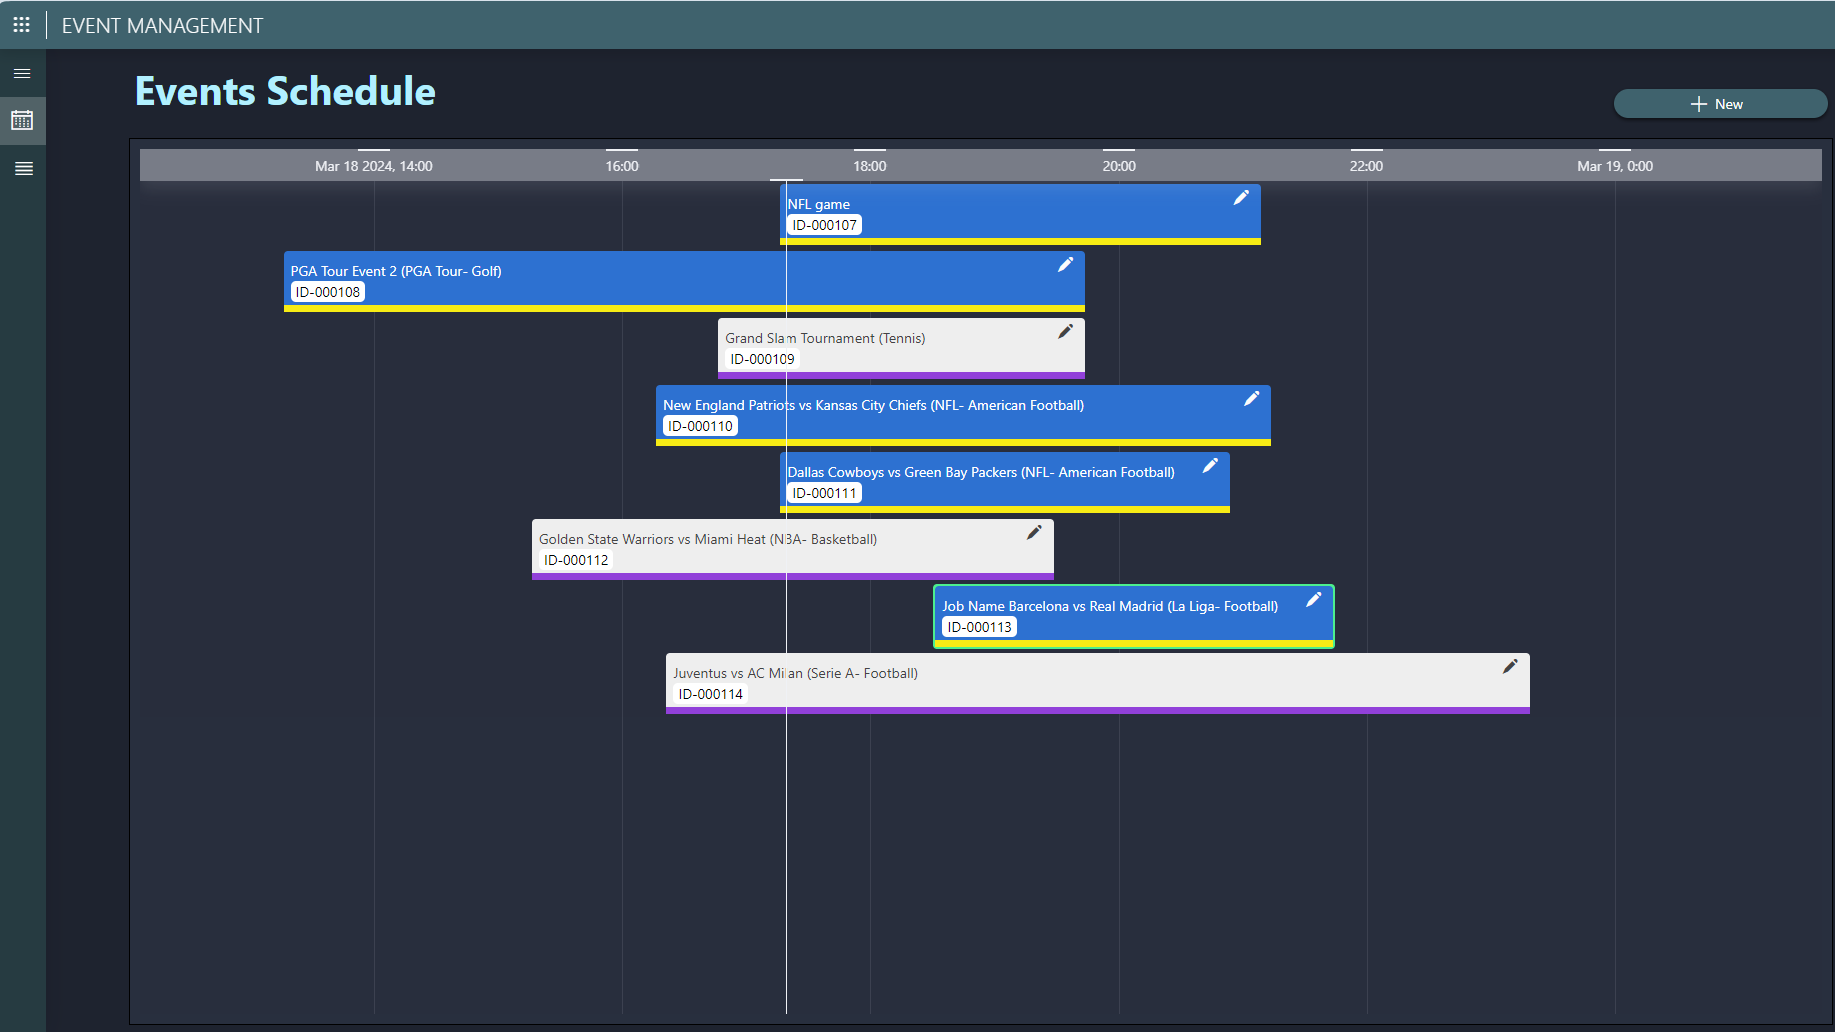Screen dimensions: 1835x1032
Task: Edit PGA Tour Event 2 pencil icon
Action: click(x=1066, y=265)
